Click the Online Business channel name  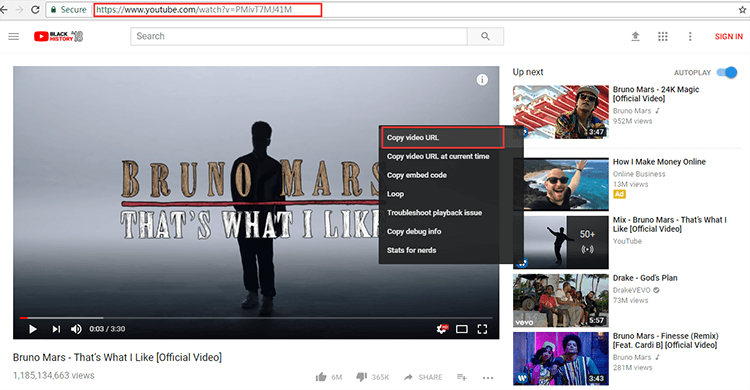[x=639, y=174]
